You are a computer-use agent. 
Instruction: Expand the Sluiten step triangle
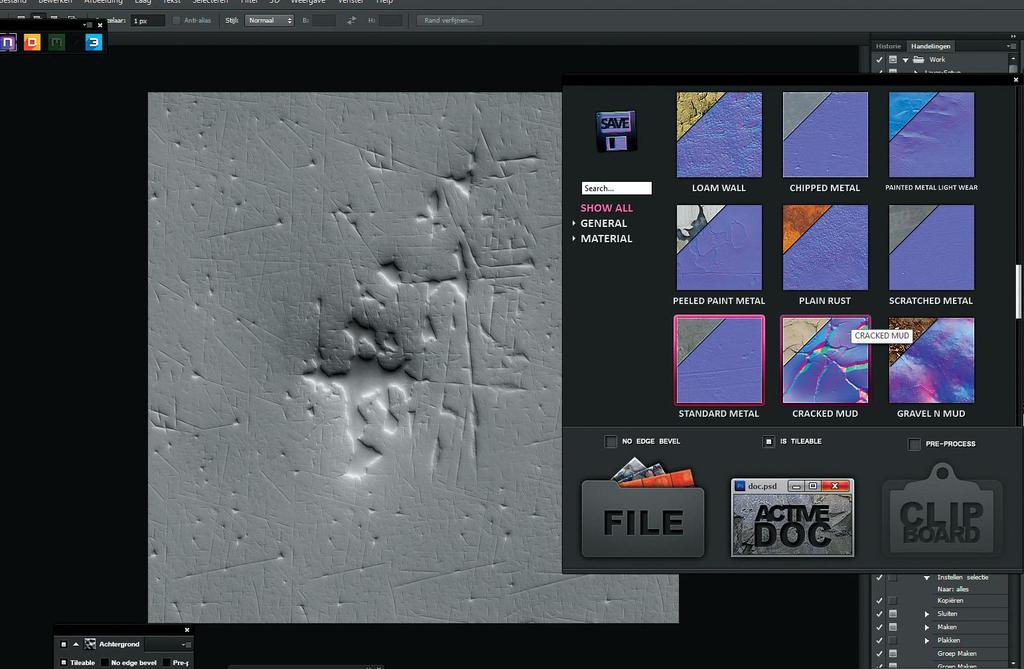click(x=927, y=614)
